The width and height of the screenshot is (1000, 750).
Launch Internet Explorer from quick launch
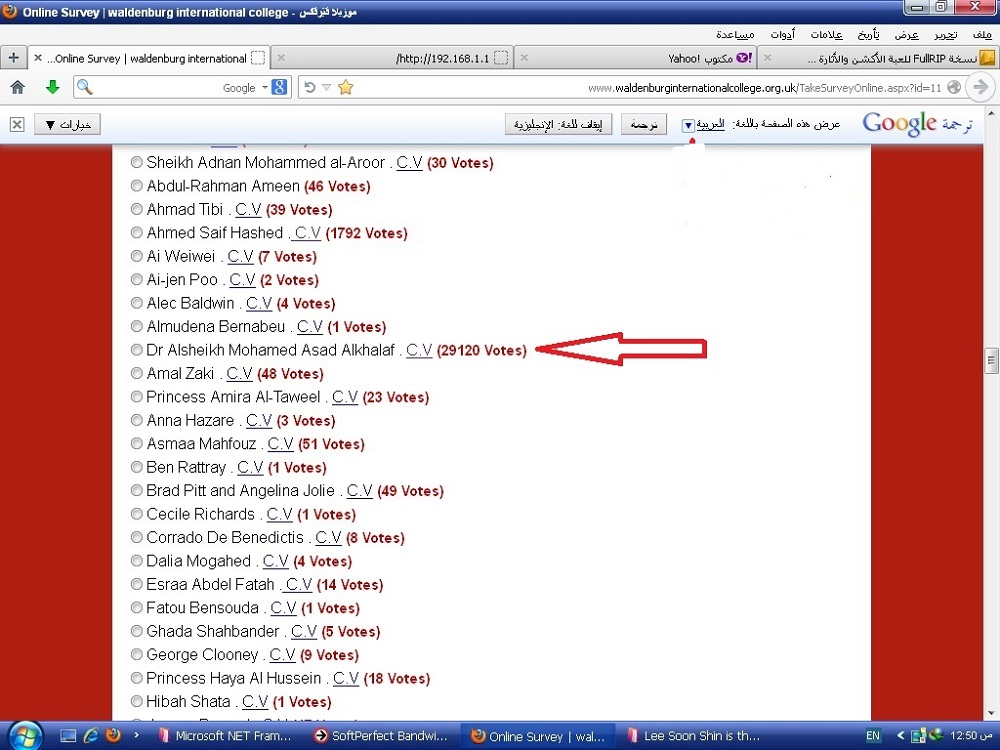(91, 736)
